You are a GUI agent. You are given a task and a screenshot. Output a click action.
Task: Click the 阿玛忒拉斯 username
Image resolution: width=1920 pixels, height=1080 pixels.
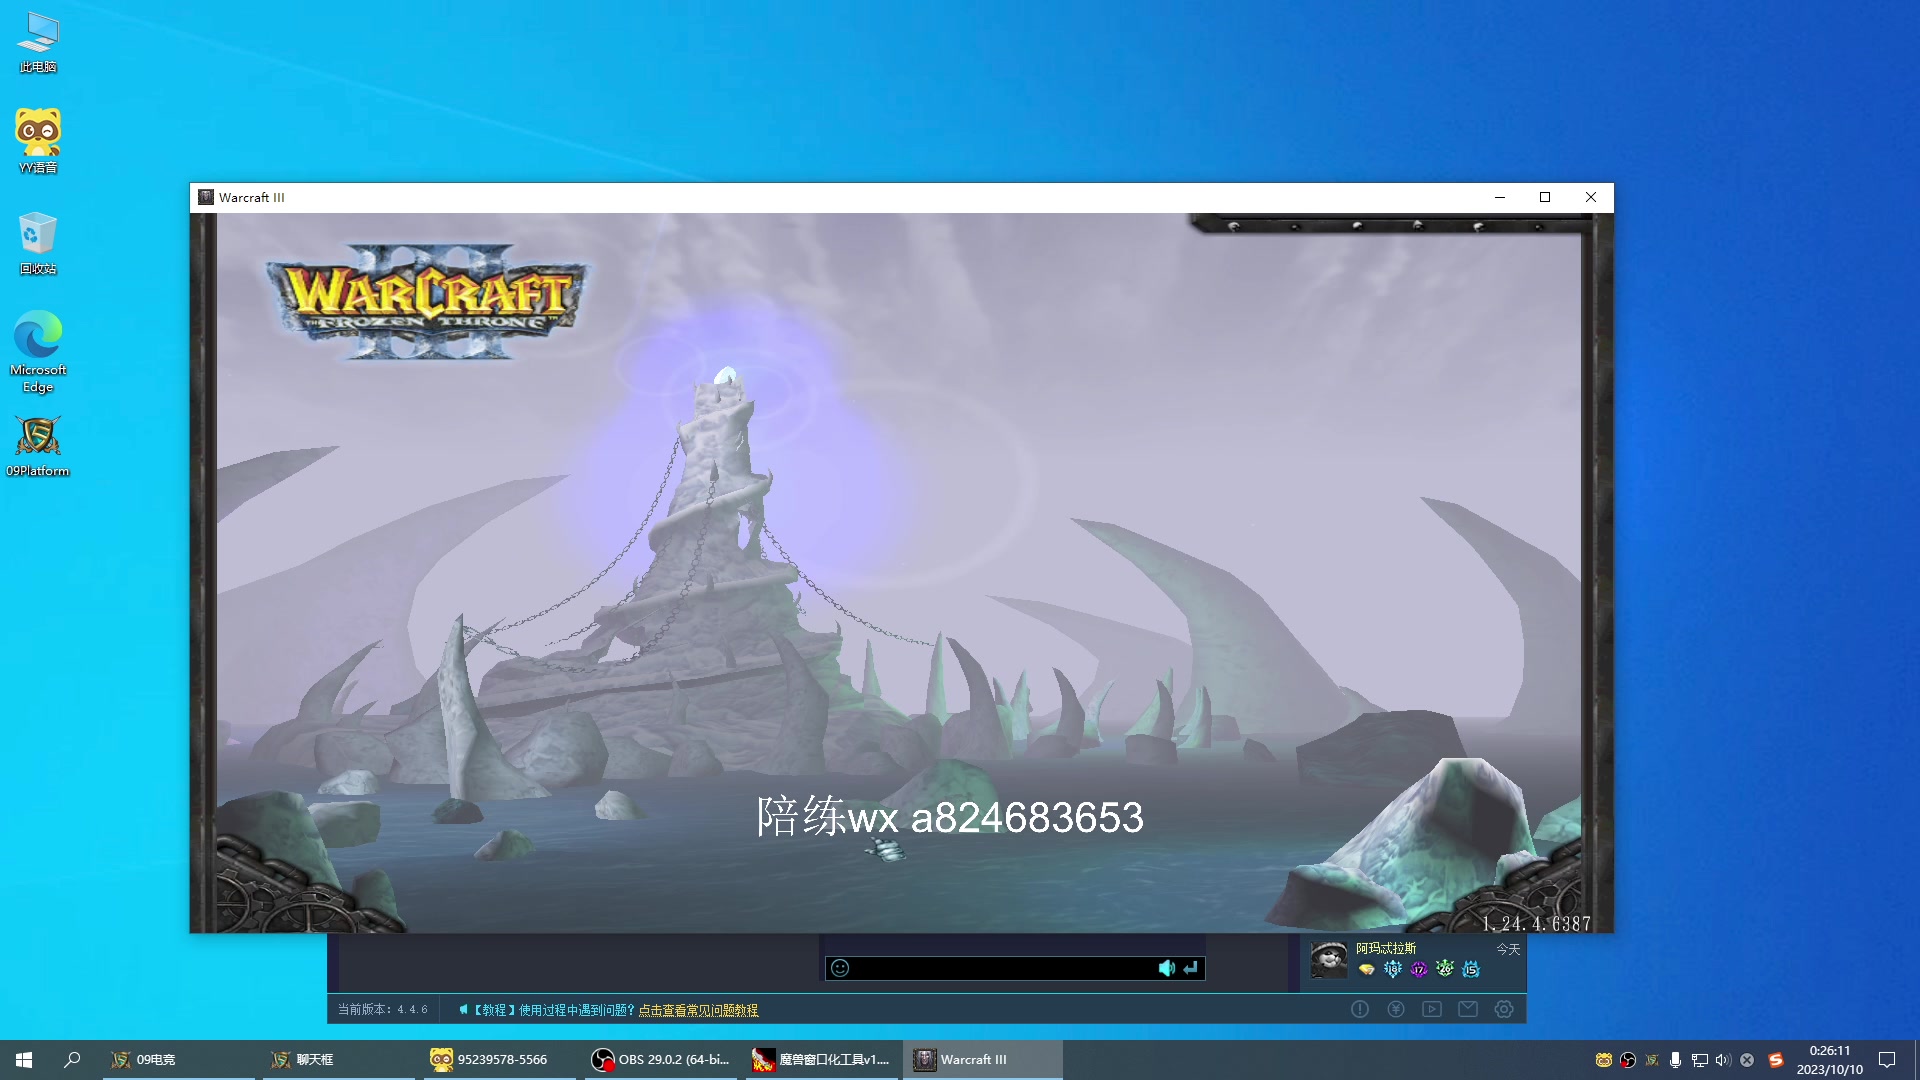click(x=1386, y=948)
